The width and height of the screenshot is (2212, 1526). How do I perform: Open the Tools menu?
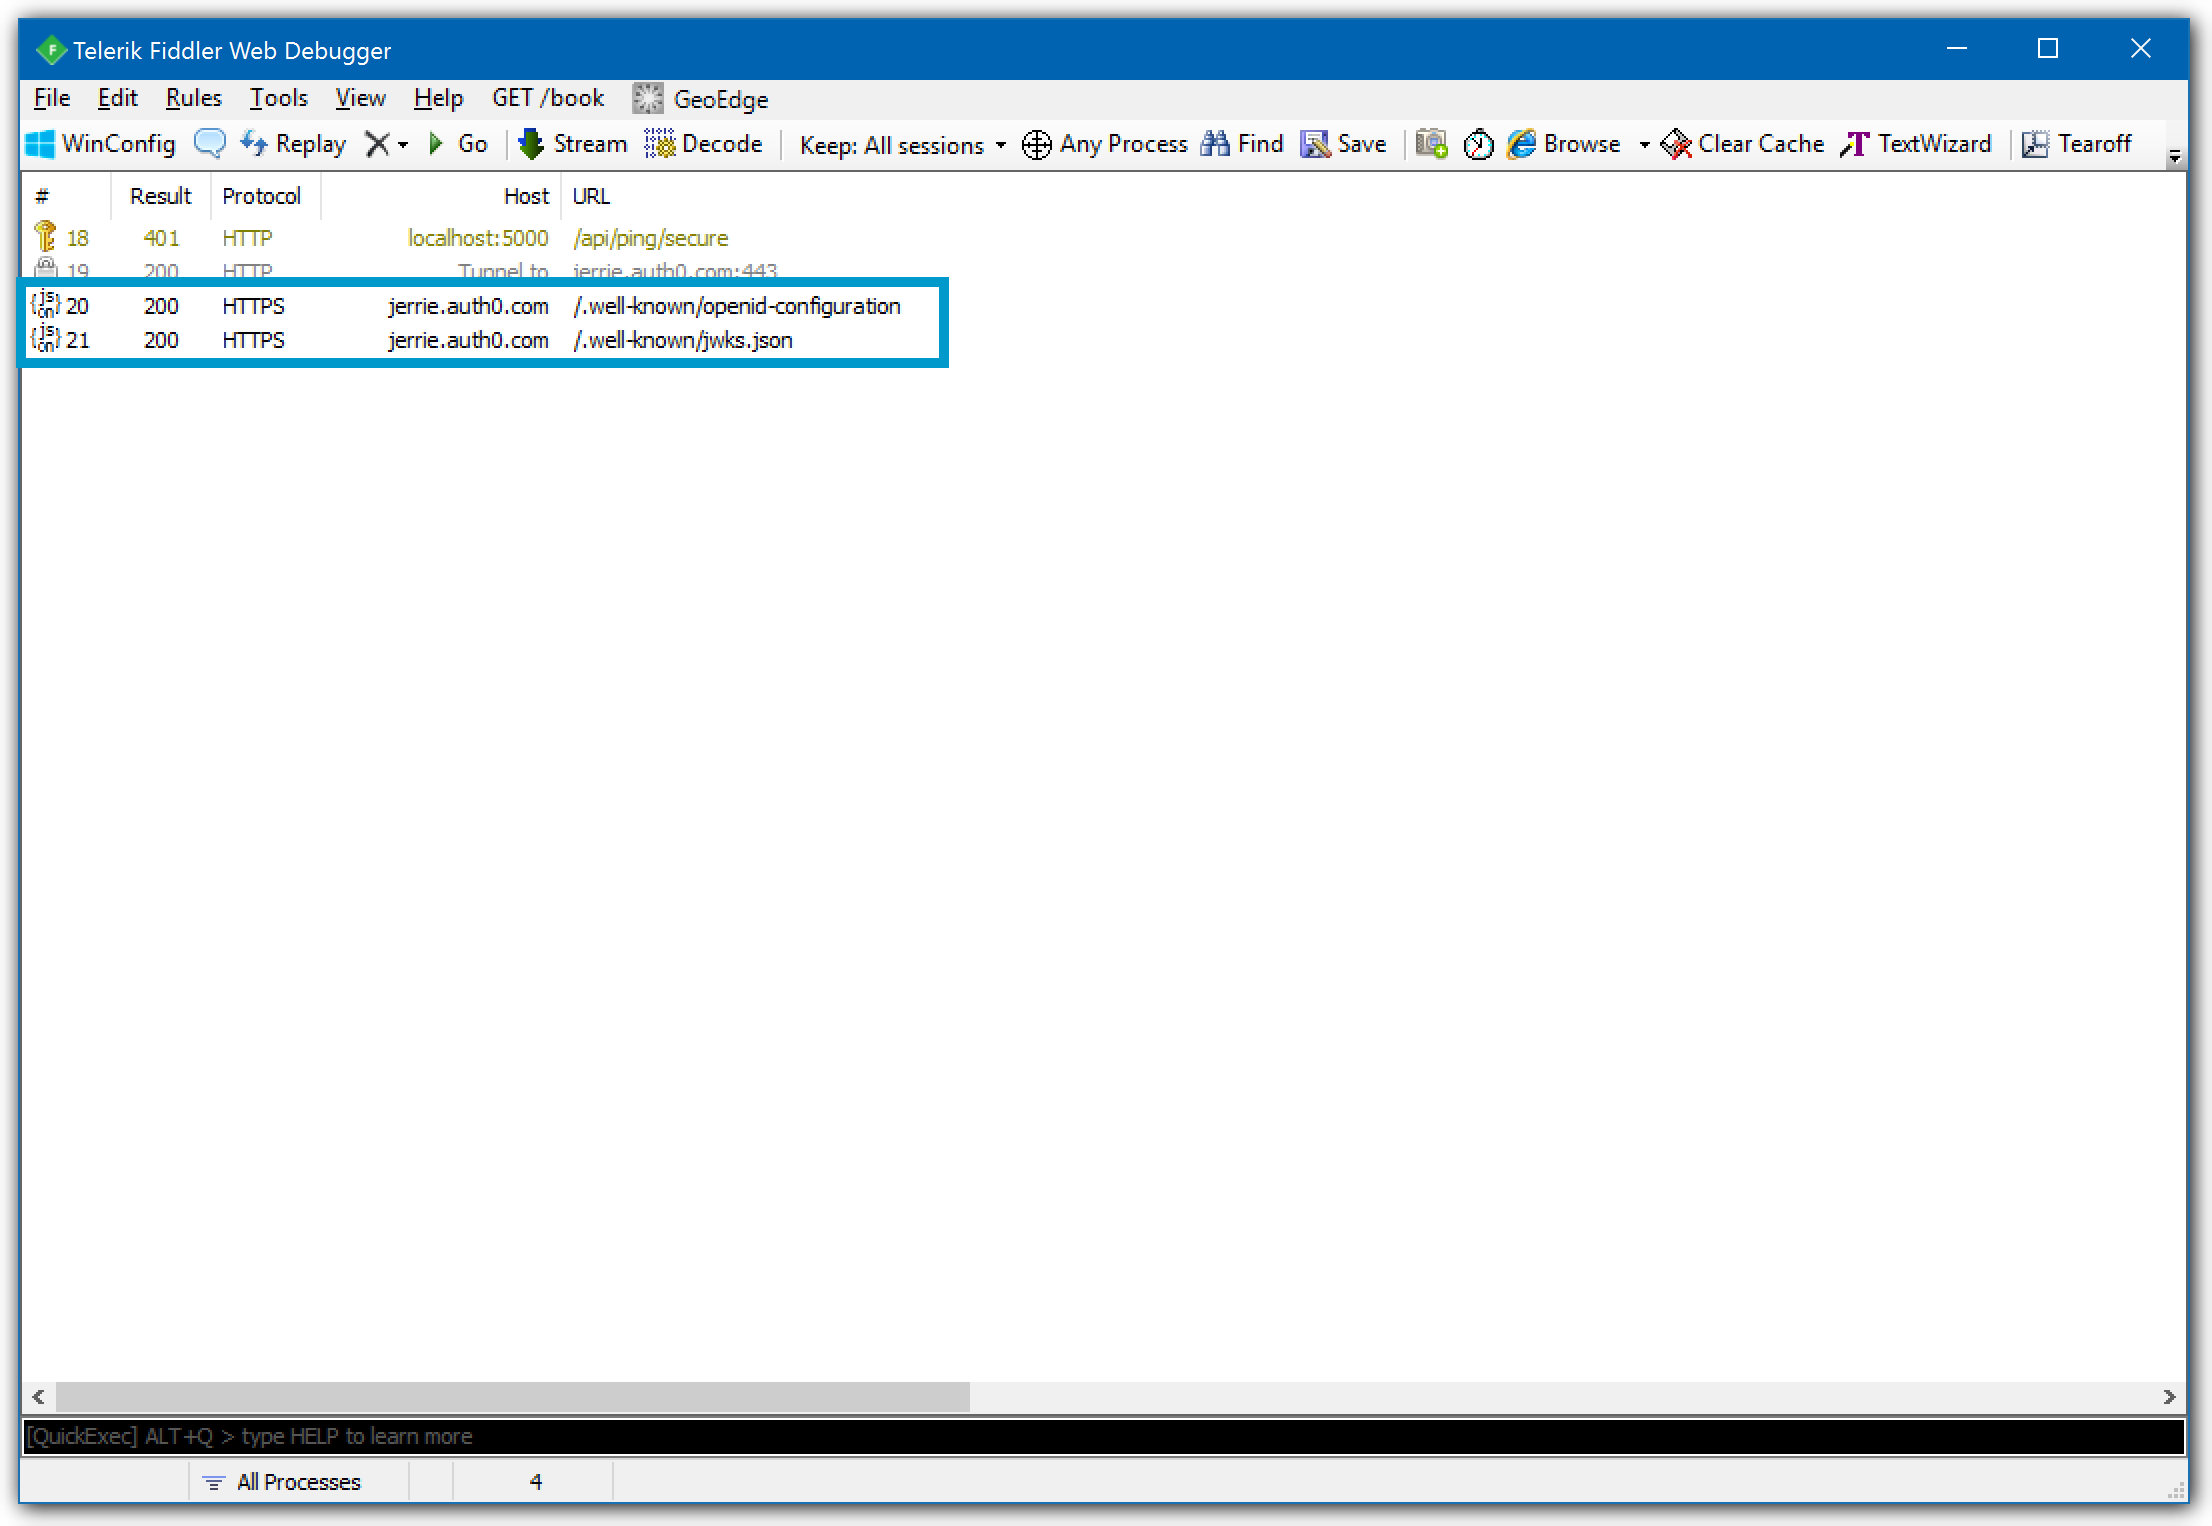[278, 98]
